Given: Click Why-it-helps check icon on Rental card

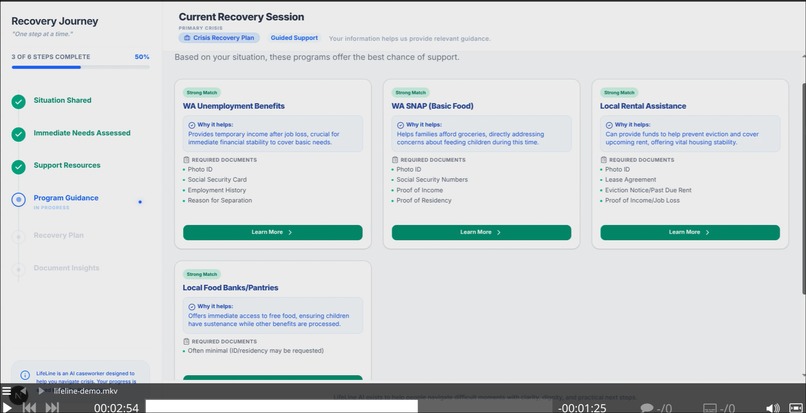Looking at the screenshot, I should [x=609, y=125].
